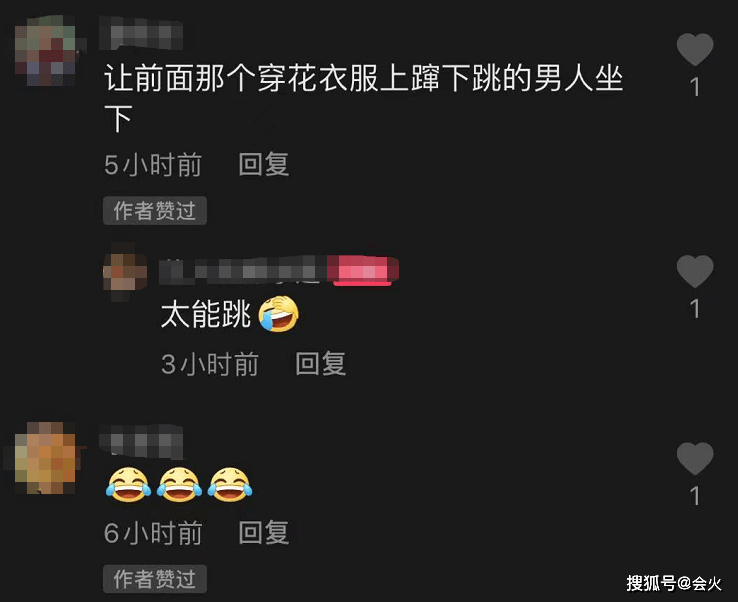
Task: Tap the middle of three laughing emojis
Action: click(x=179, y=485)
